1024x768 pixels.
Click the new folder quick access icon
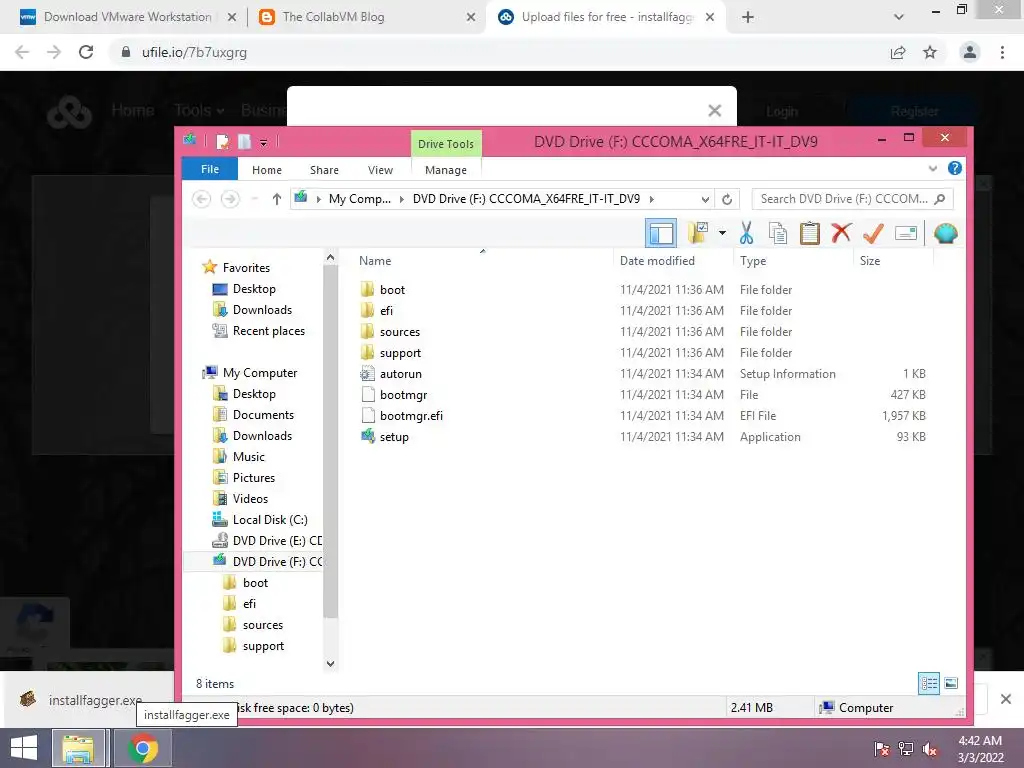244,142
